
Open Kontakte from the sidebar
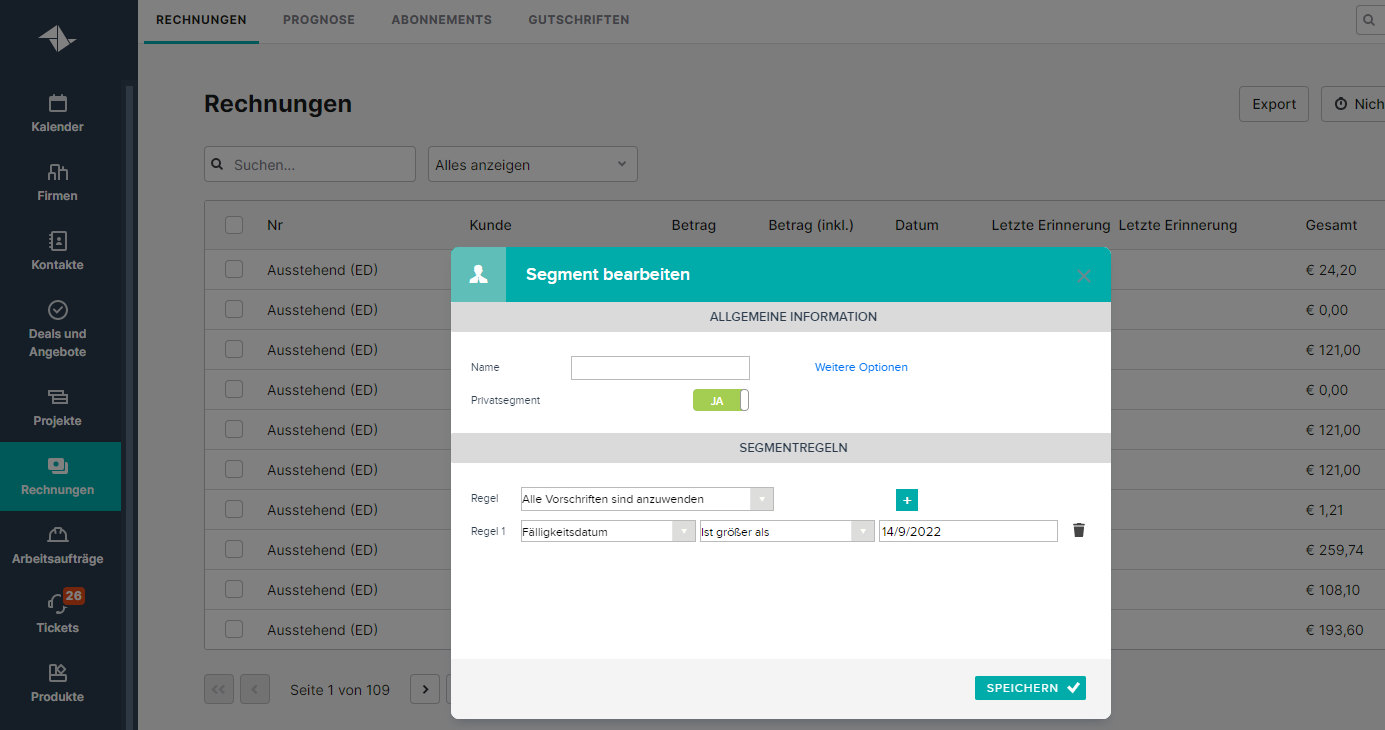tap(58, 252)
